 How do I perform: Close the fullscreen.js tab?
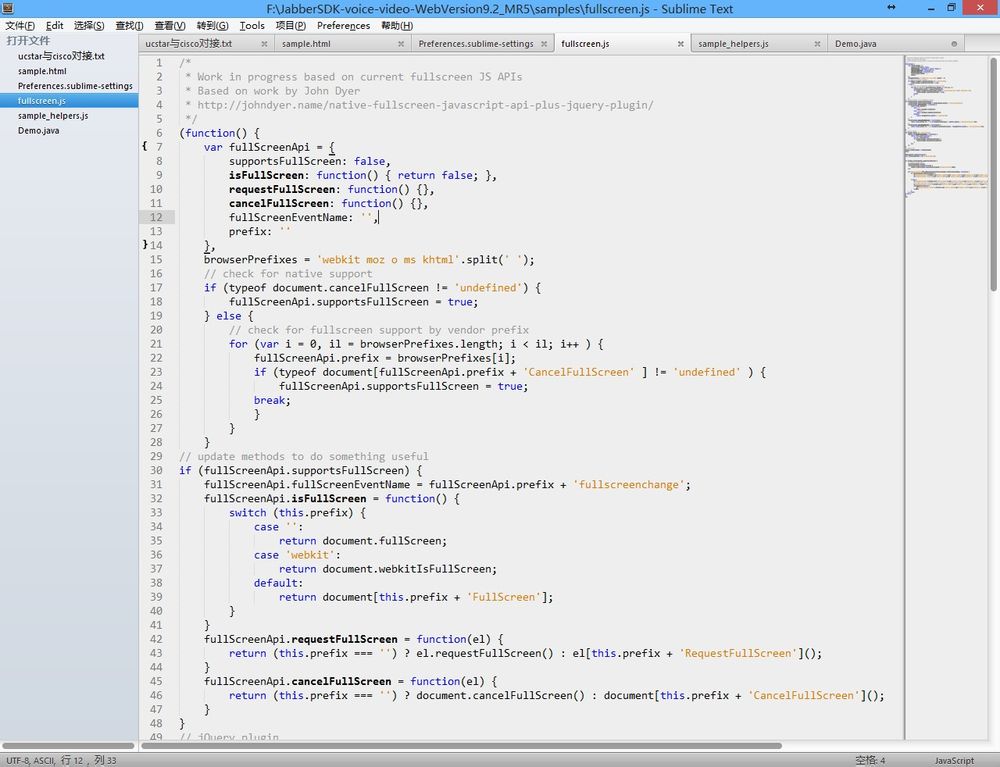680,44
